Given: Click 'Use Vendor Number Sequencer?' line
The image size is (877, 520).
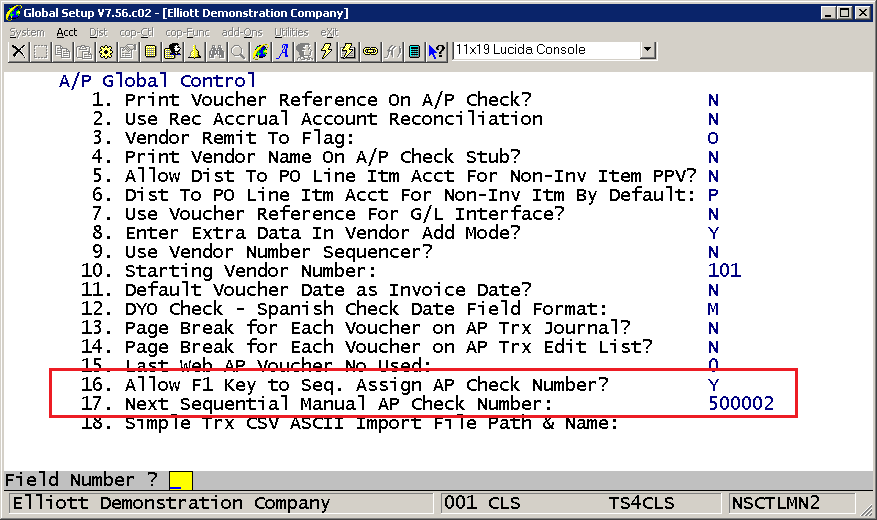Looking at the screenshot, I should pyautogui.click(x=279, y=252).
